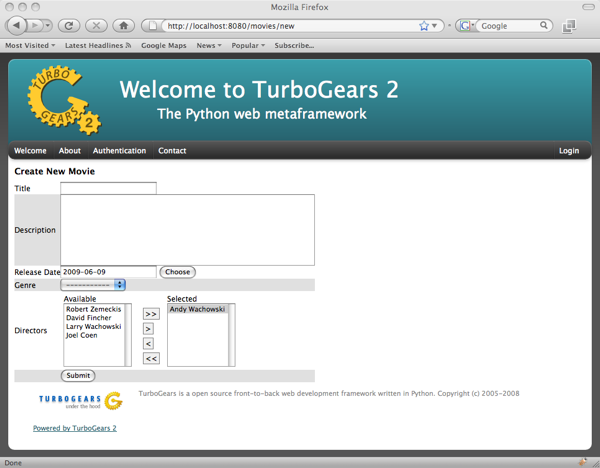Open the About navigation tab
The height and width of the screenshot is (468, 600).
pyautogui.click(x=70, y=151)
